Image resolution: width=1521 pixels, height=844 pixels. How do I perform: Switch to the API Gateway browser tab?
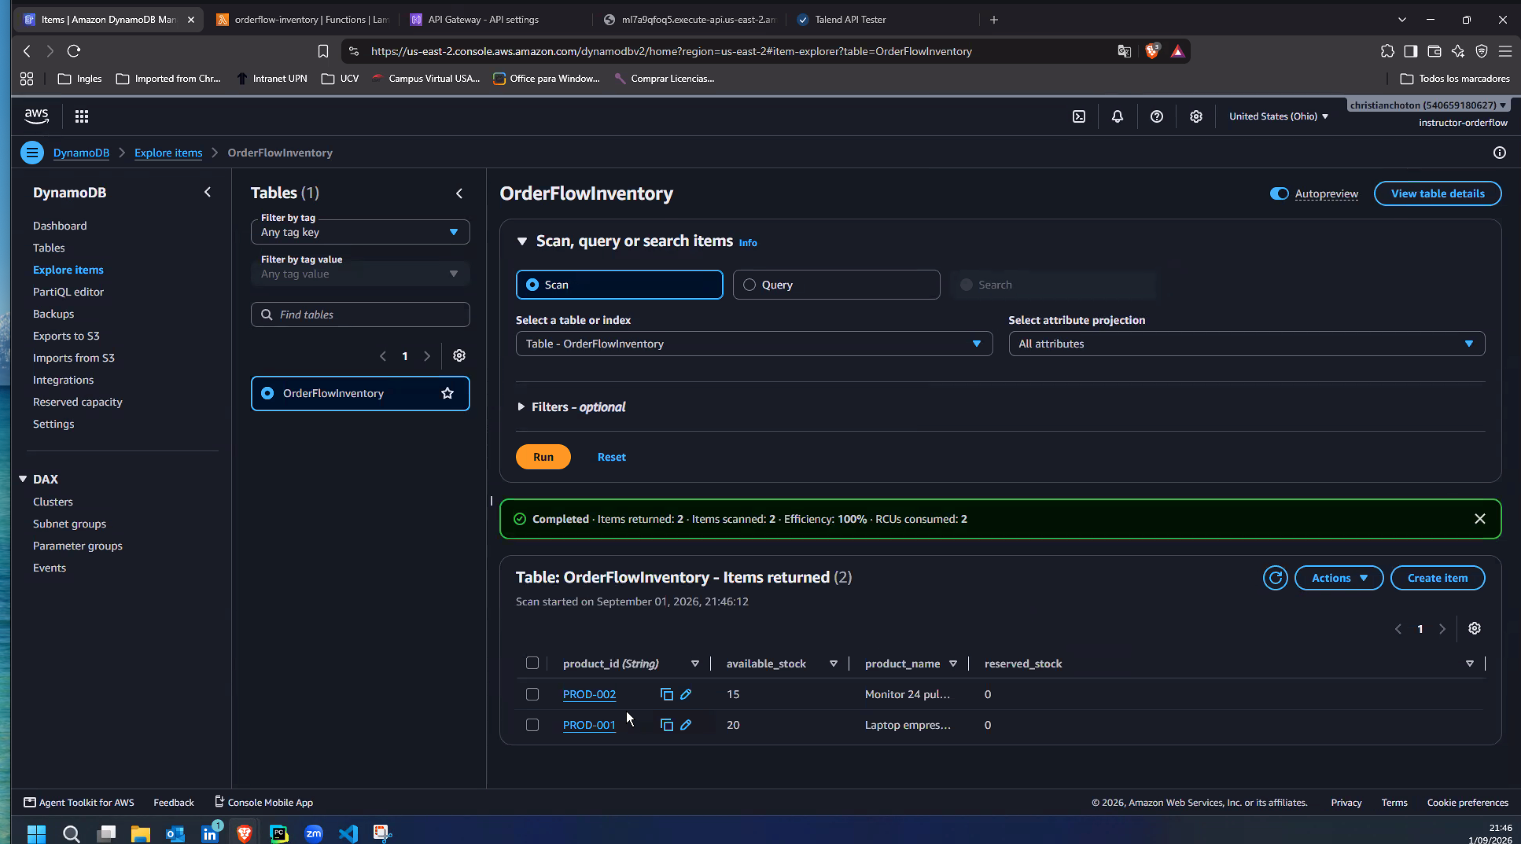[x=483, y=19]
